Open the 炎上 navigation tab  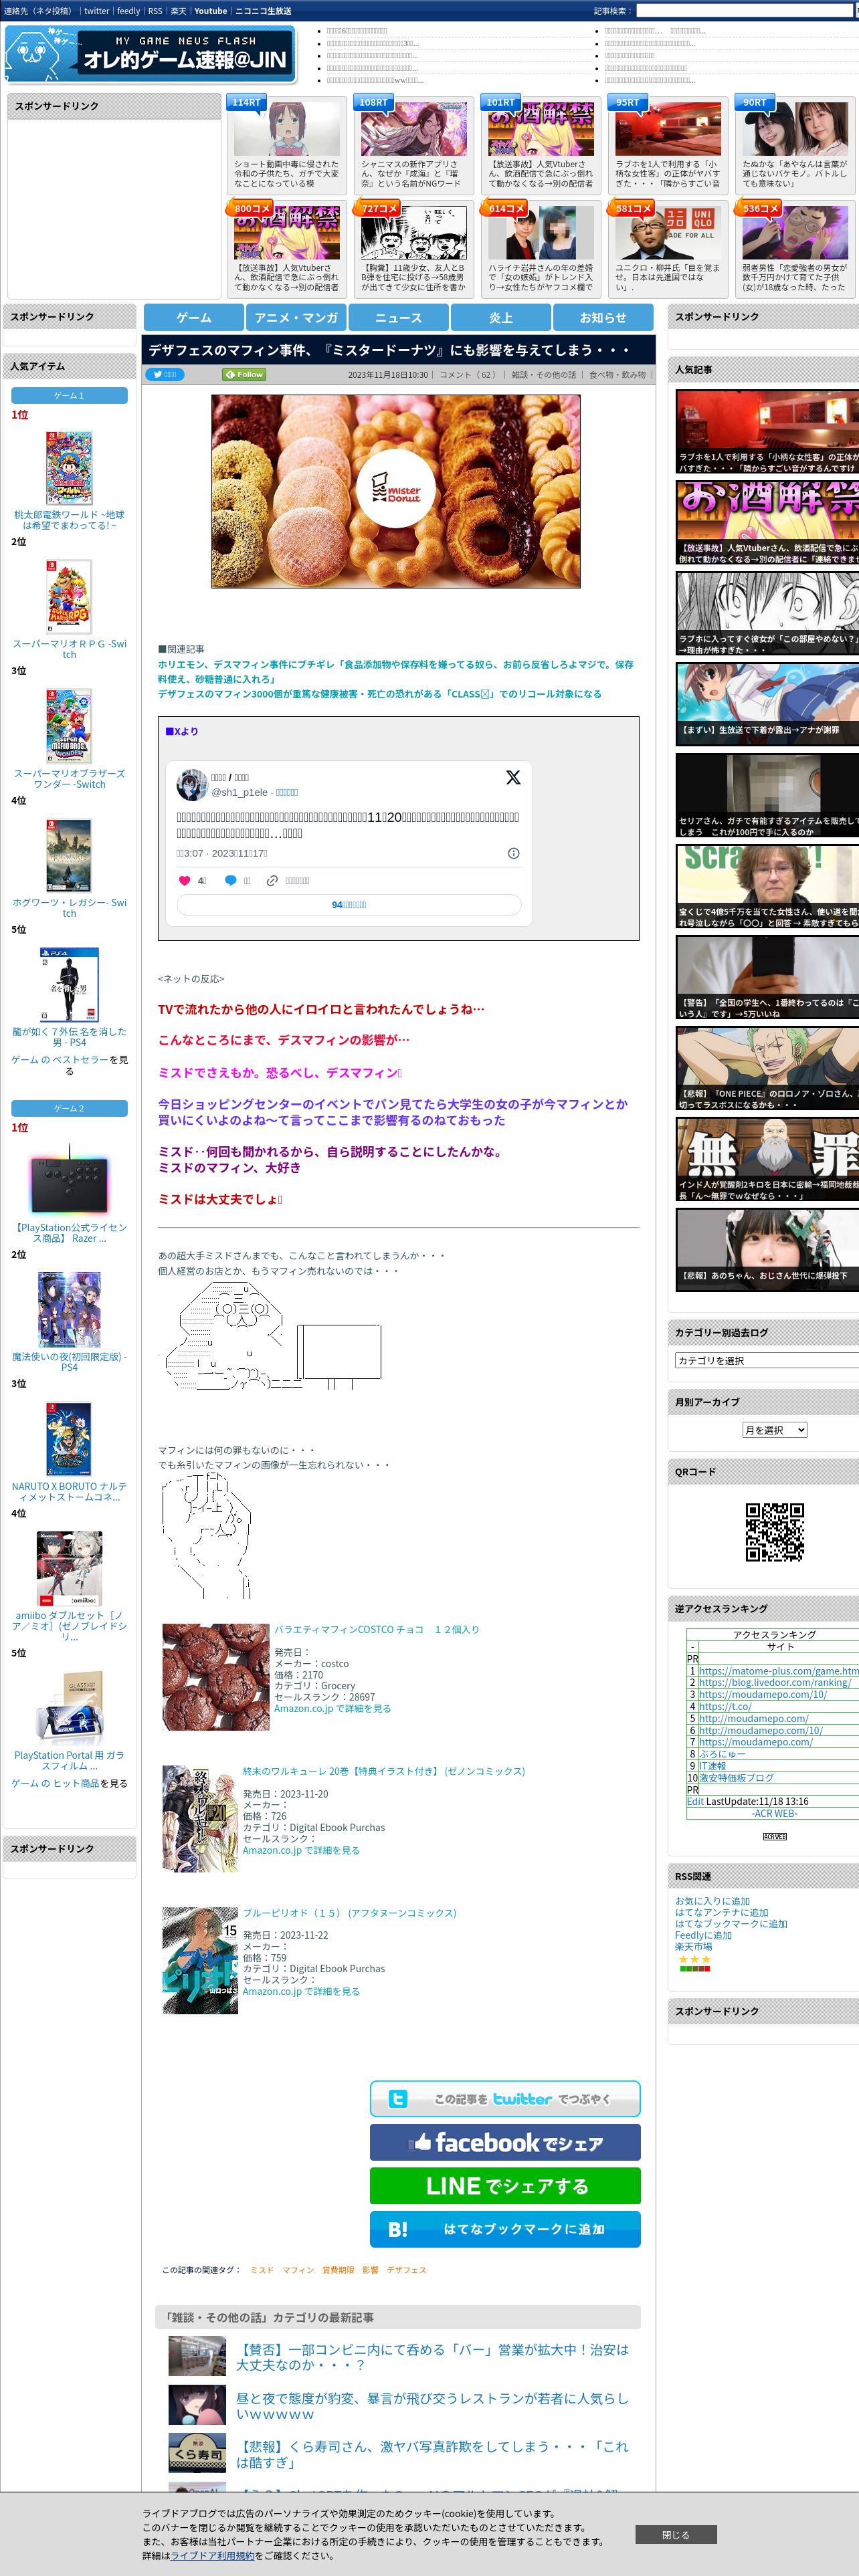coord(501,317)
